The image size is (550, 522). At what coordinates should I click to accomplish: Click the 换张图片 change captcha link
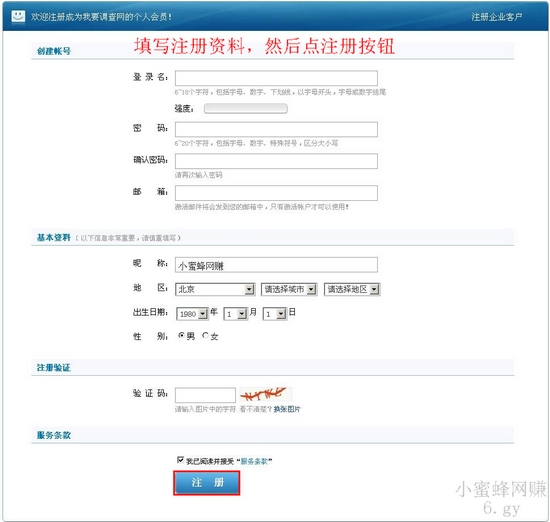(287, 409)
